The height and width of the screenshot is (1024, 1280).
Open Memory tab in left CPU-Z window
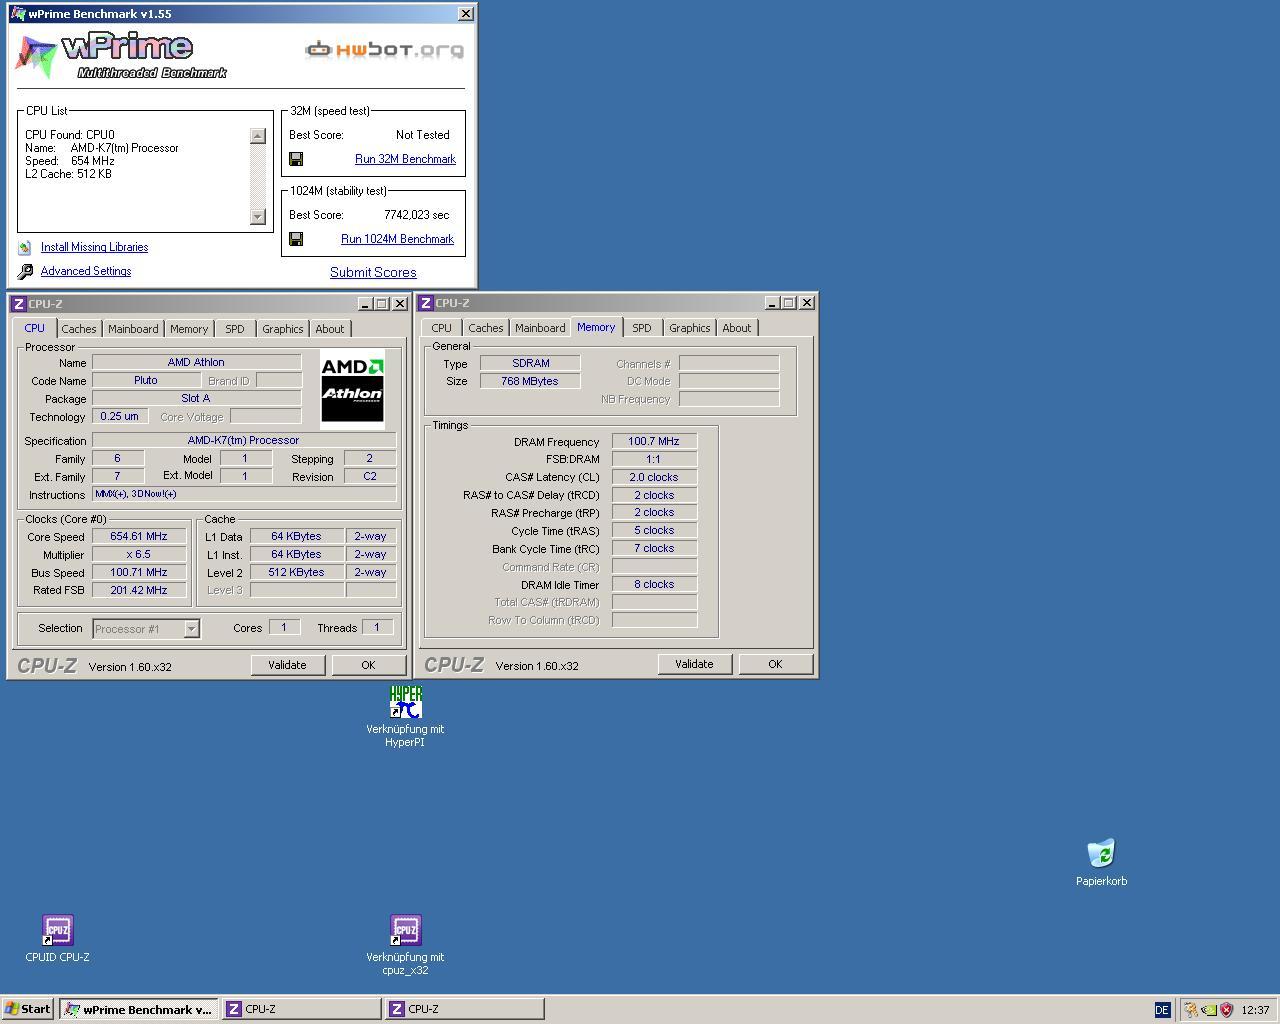[188, 328]
